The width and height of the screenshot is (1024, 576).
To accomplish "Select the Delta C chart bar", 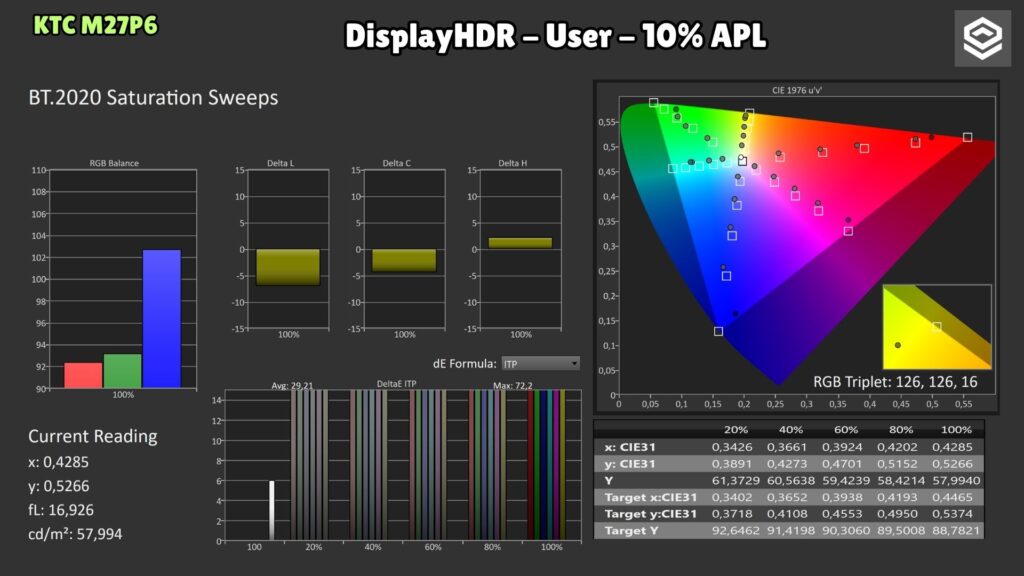I will pos(404,260).
